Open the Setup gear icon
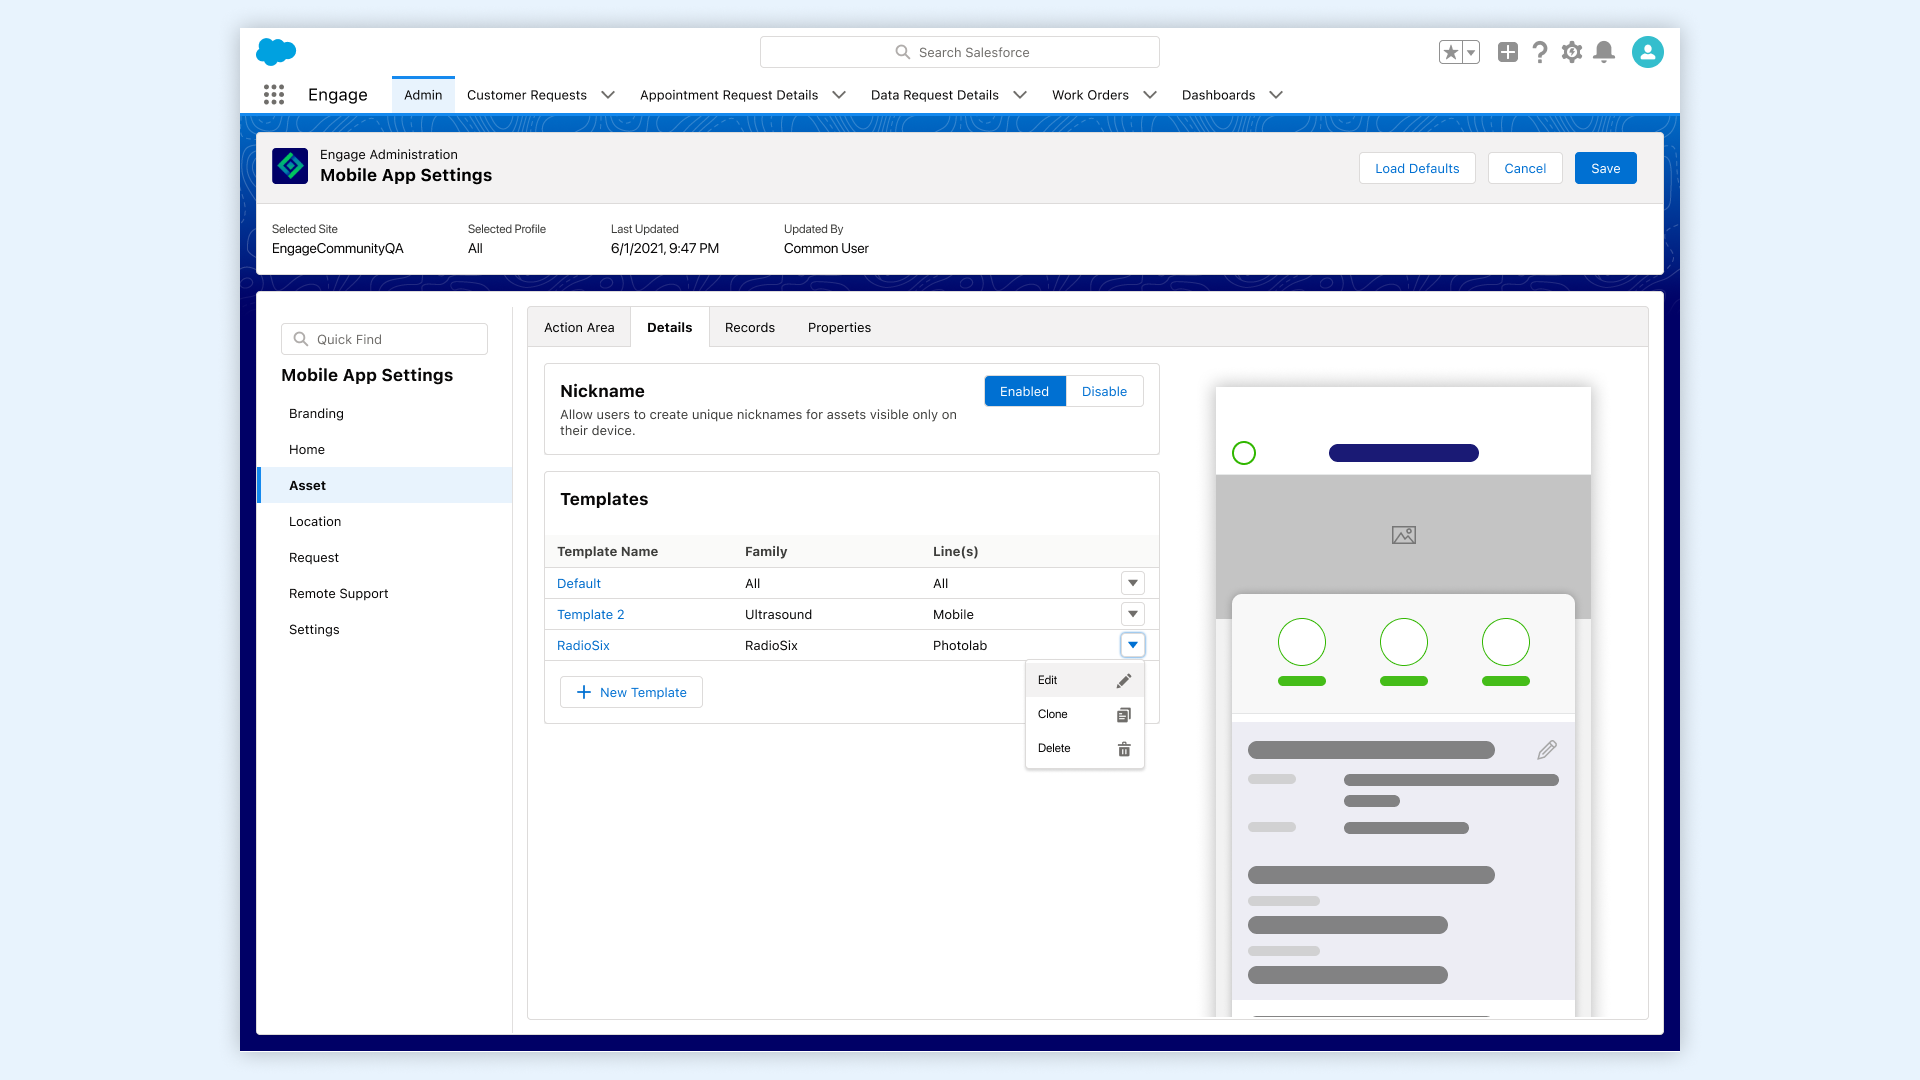1920x1080 pixels. 1572,52
